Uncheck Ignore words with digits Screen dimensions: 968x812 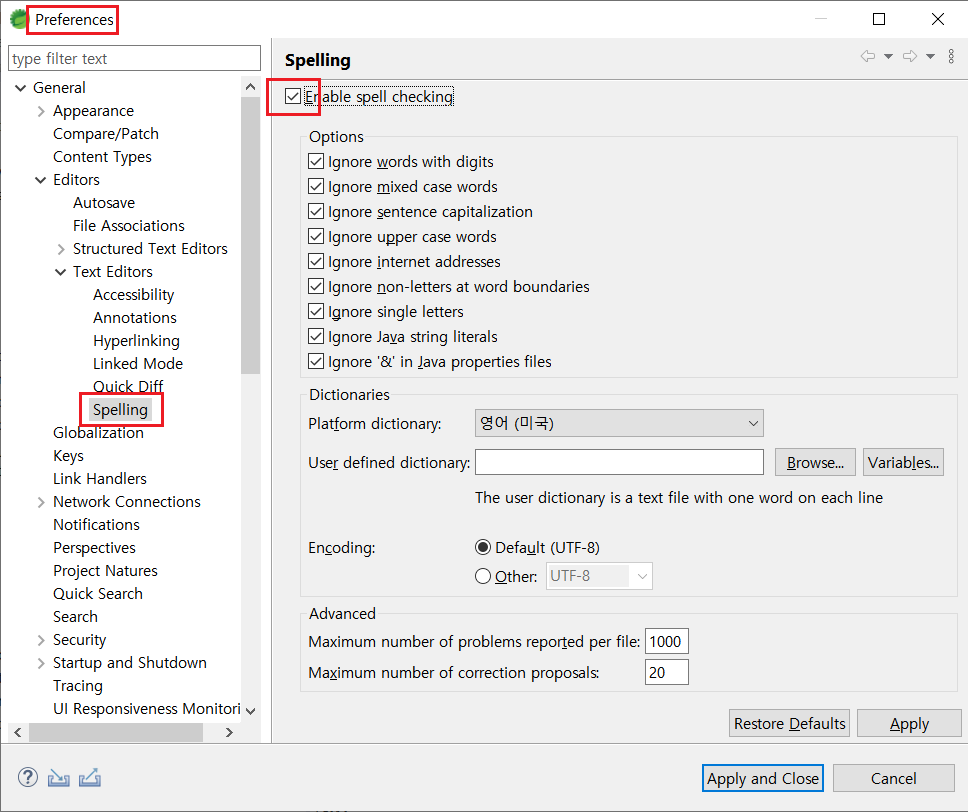click(x=316, y=161)
